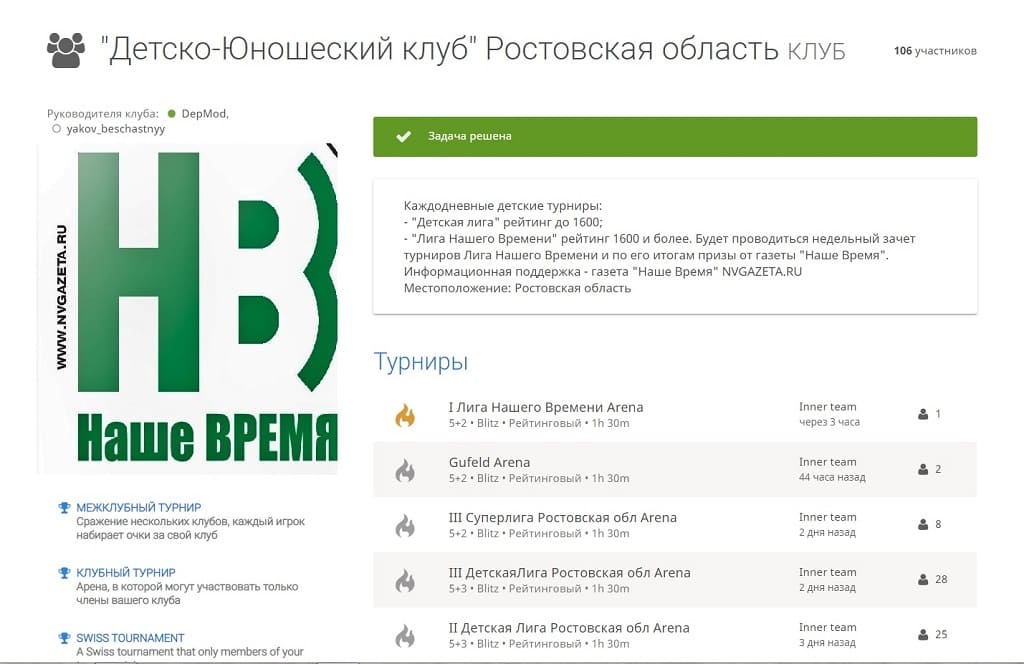Open the DepMod club leader profile

[x=204, y=114]
